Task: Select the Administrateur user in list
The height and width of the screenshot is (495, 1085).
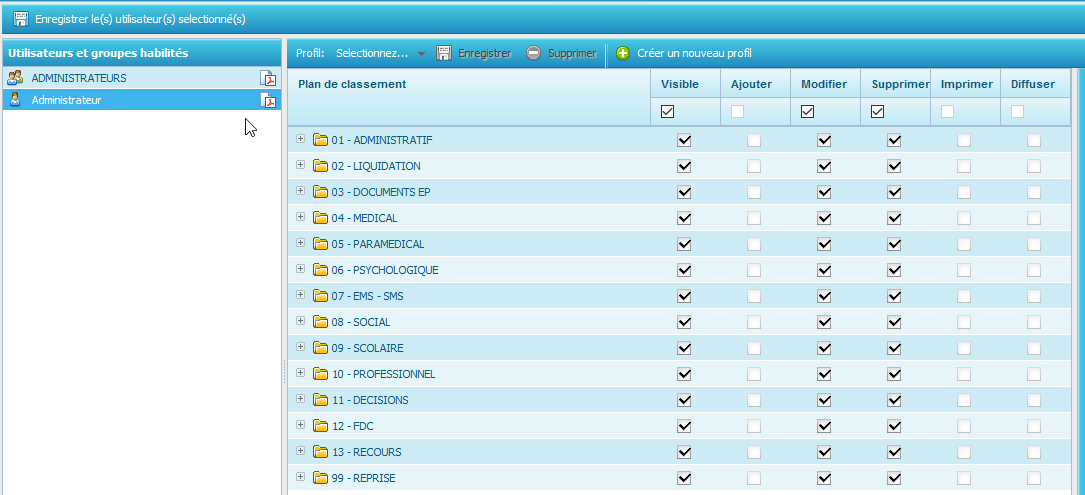Action: tap(66, 100)
